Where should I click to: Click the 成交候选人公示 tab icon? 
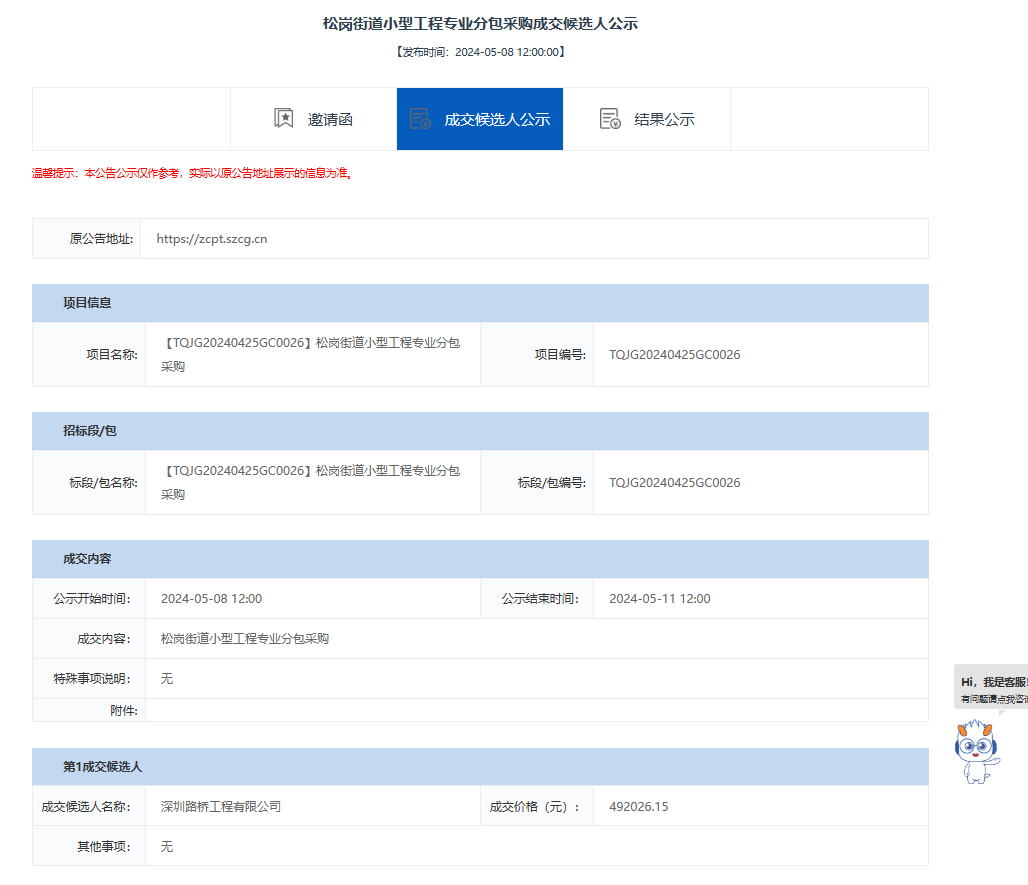click(x=420, y=119)
